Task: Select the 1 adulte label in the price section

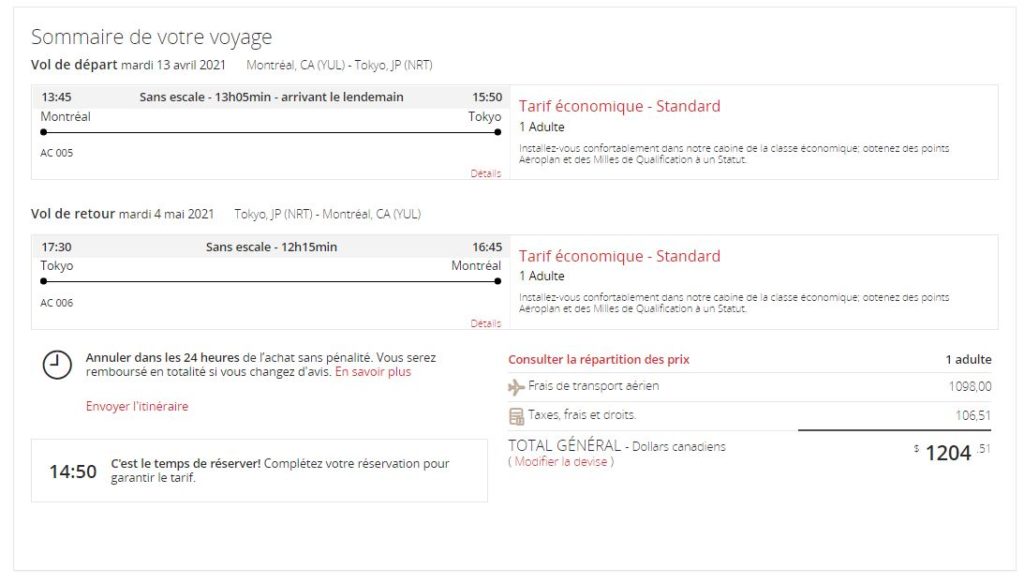Action: tap(971, 359)
